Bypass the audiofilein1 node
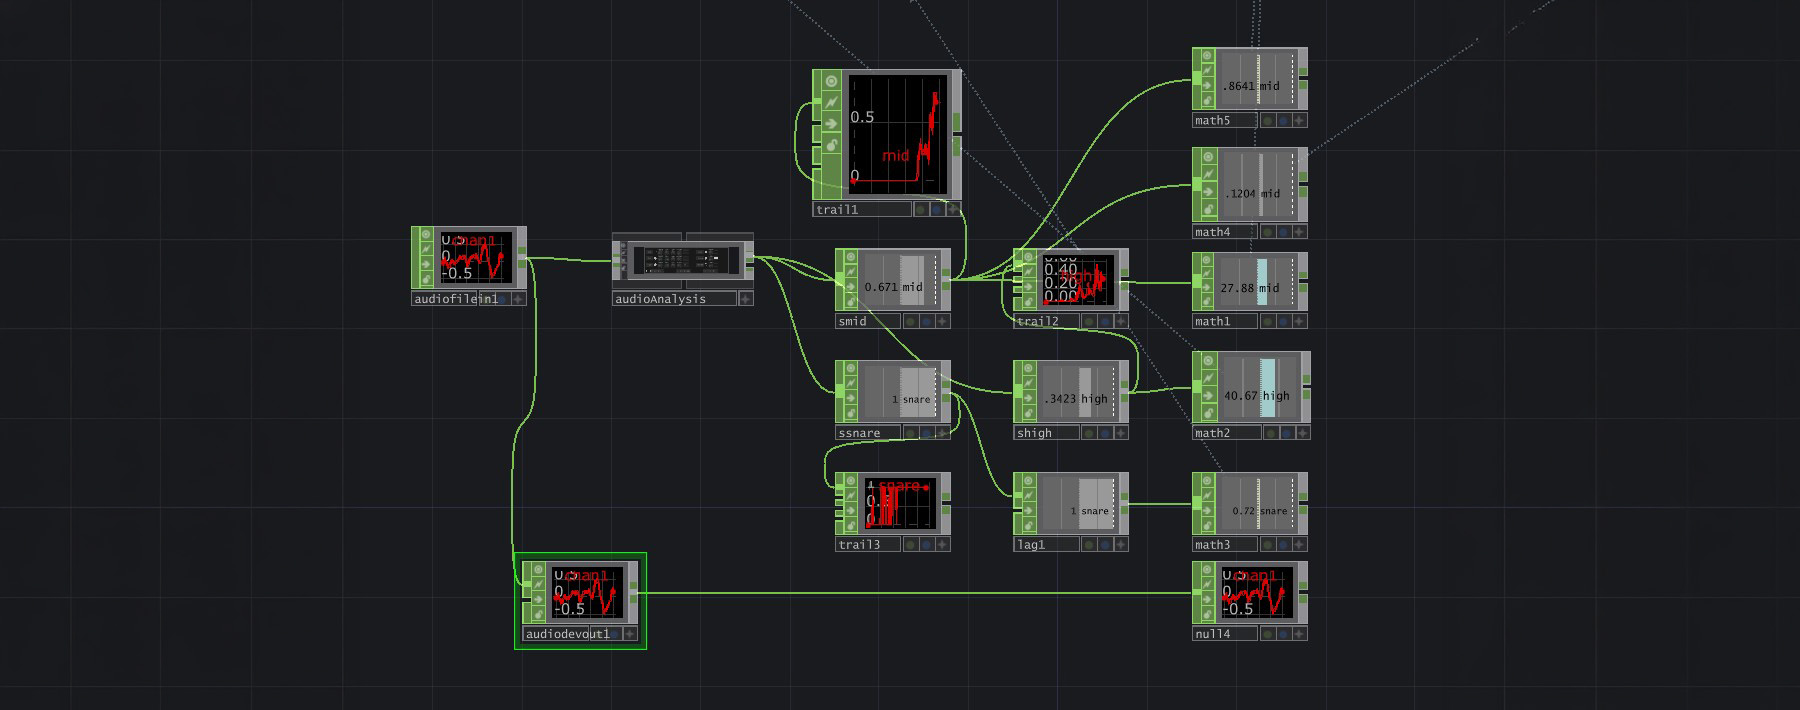The height and width of the screenshot is (710, 1800). click(x=427, y=264)
